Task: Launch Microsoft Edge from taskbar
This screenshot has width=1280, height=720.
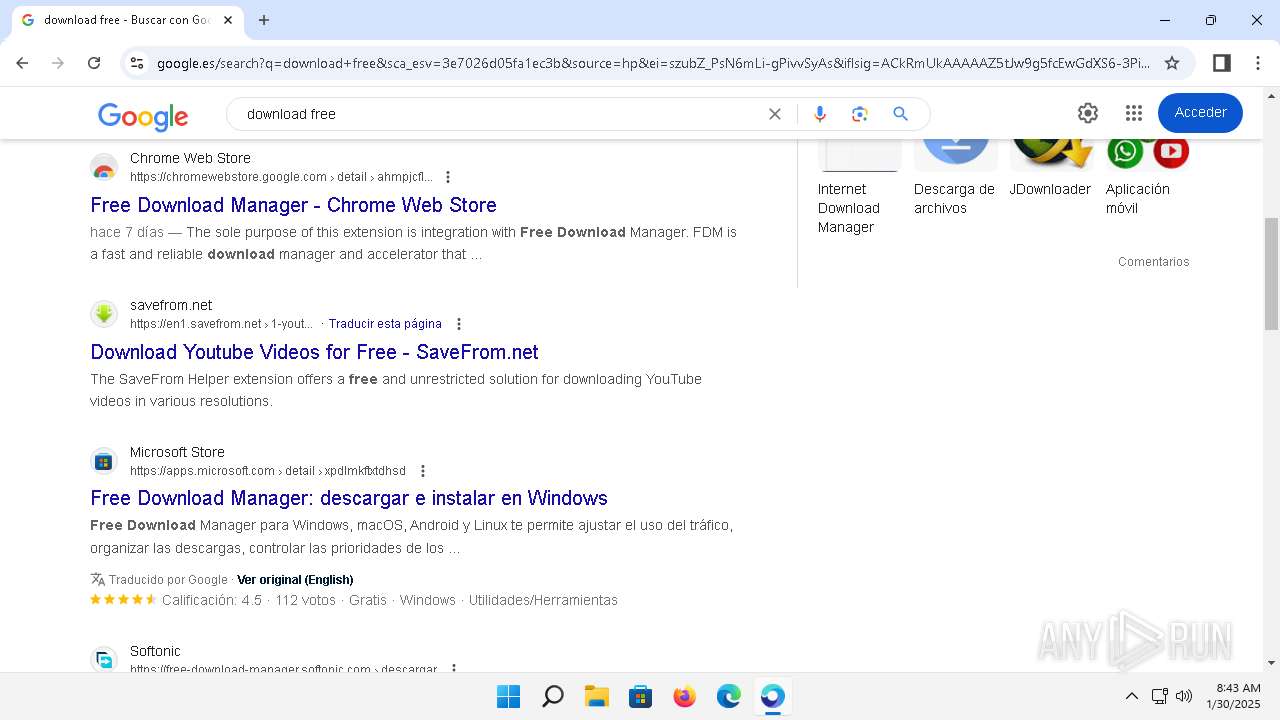Action: [x=728, y=696]
